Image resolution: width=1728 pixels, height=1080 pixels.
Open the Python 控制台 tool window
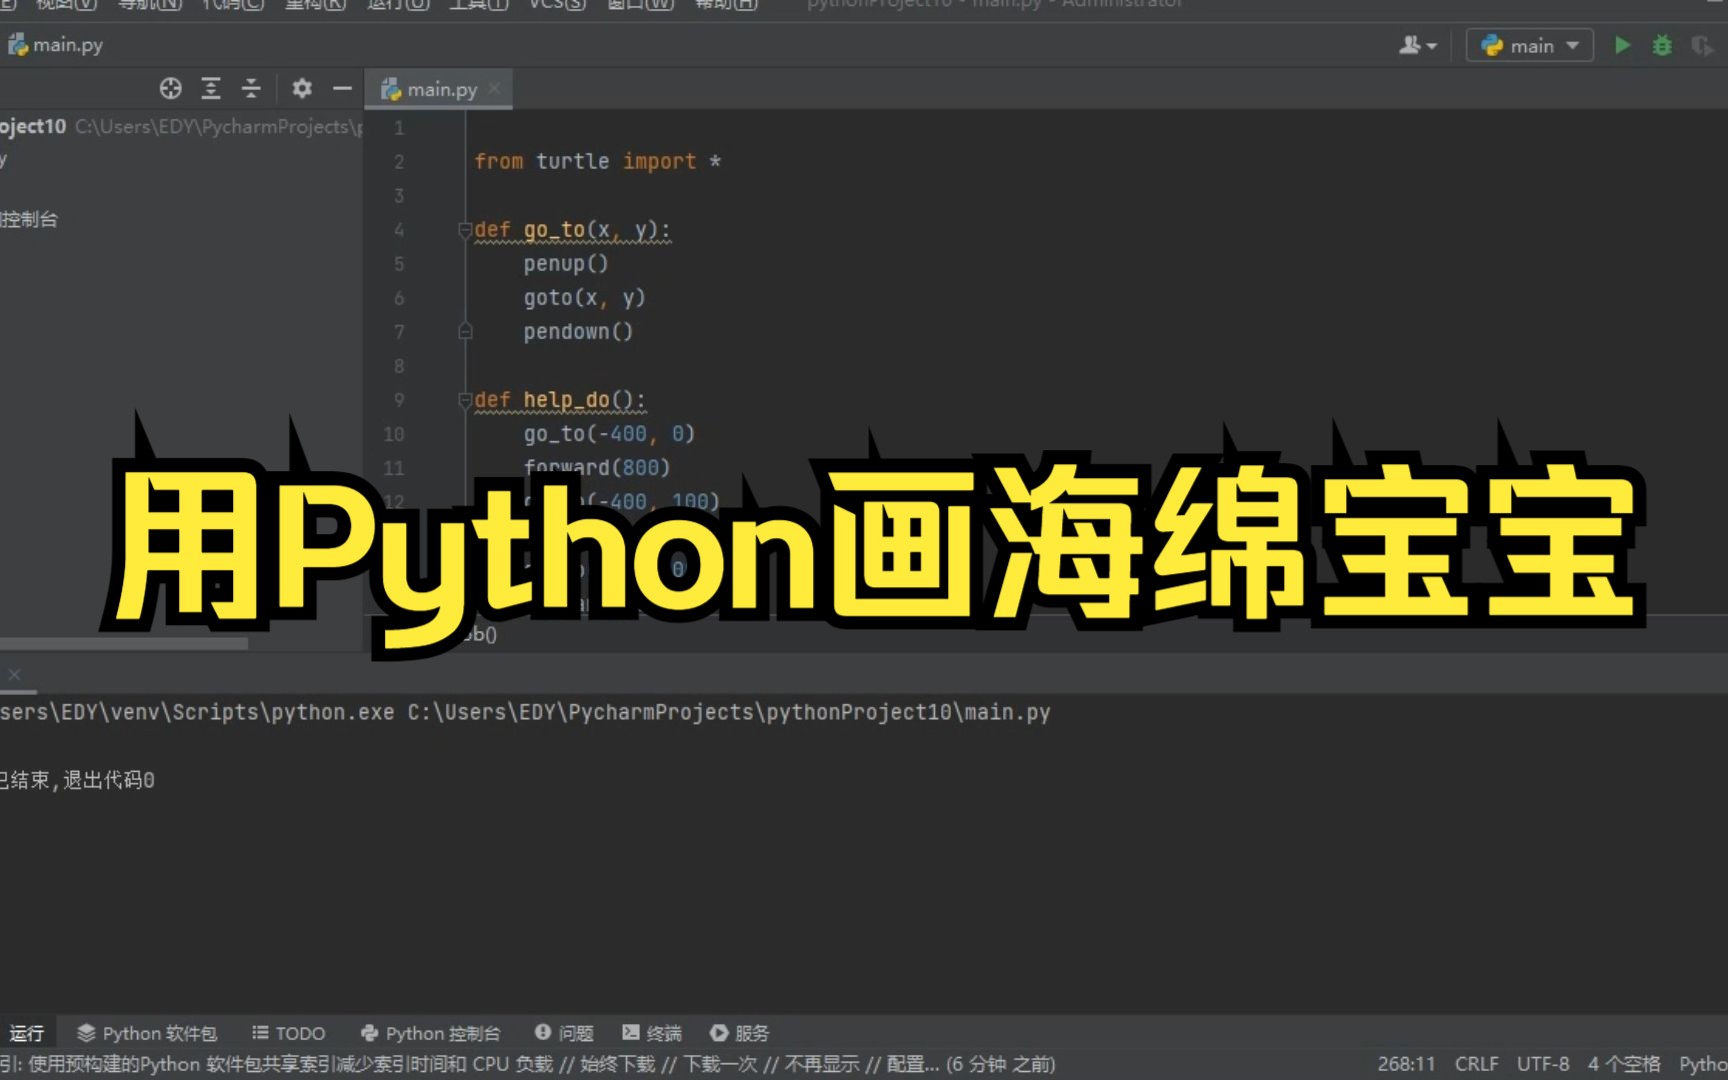point(431,1033)
